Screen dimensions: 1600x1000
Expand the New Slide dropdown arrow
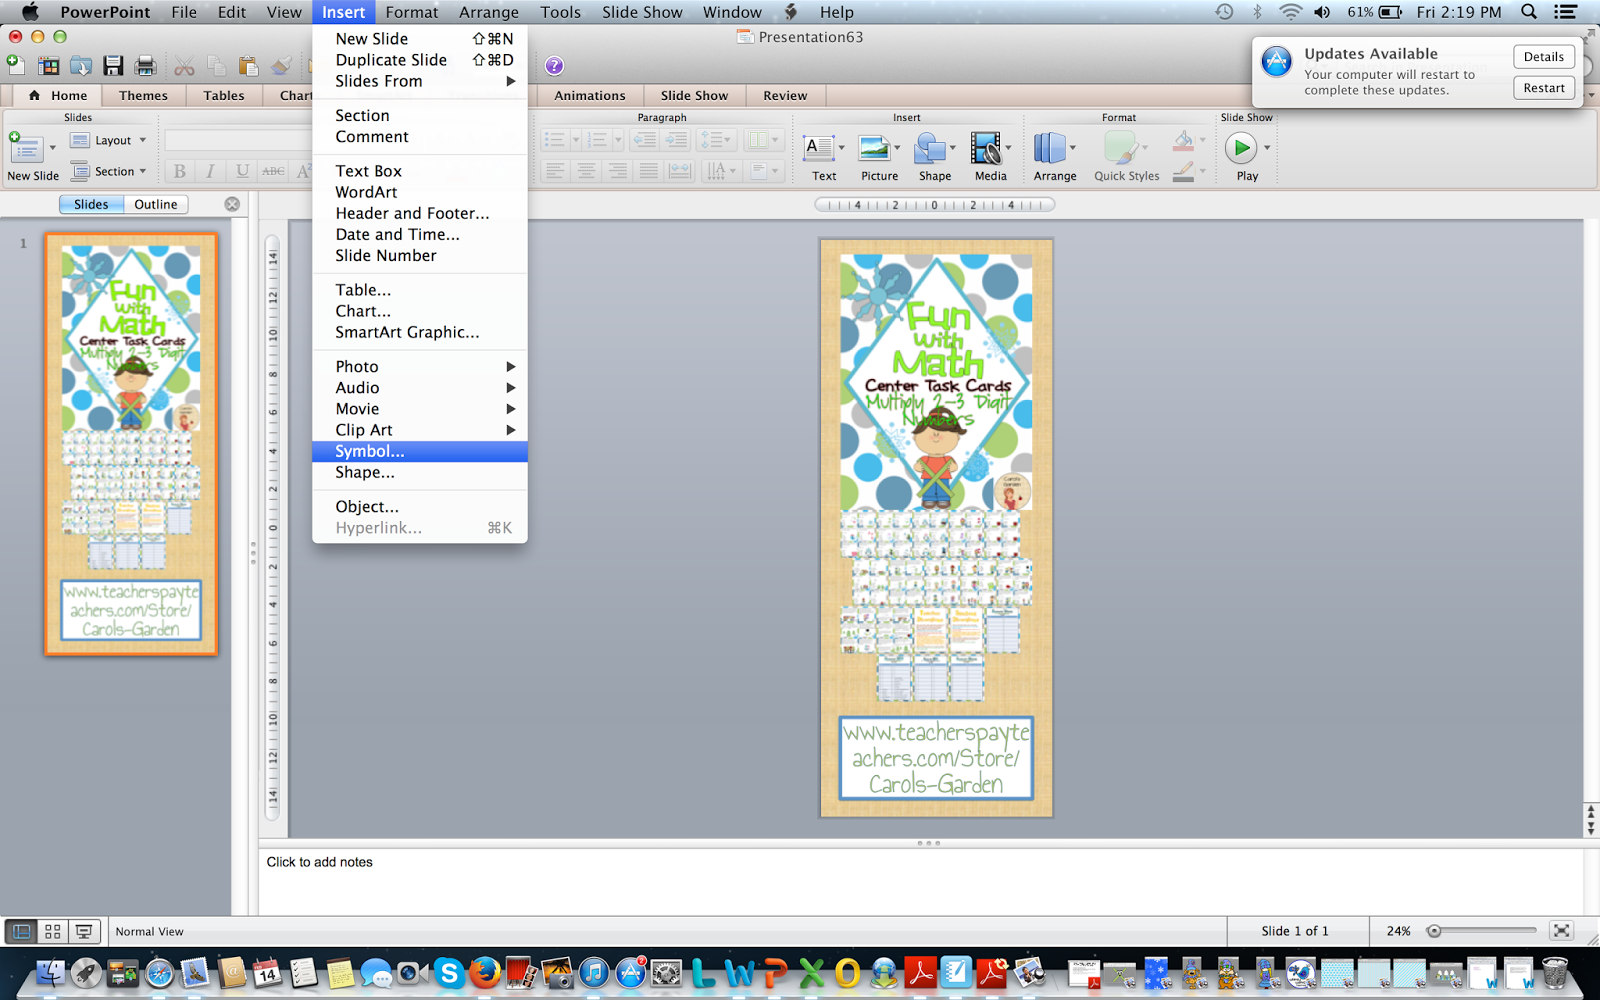(52, 148)
